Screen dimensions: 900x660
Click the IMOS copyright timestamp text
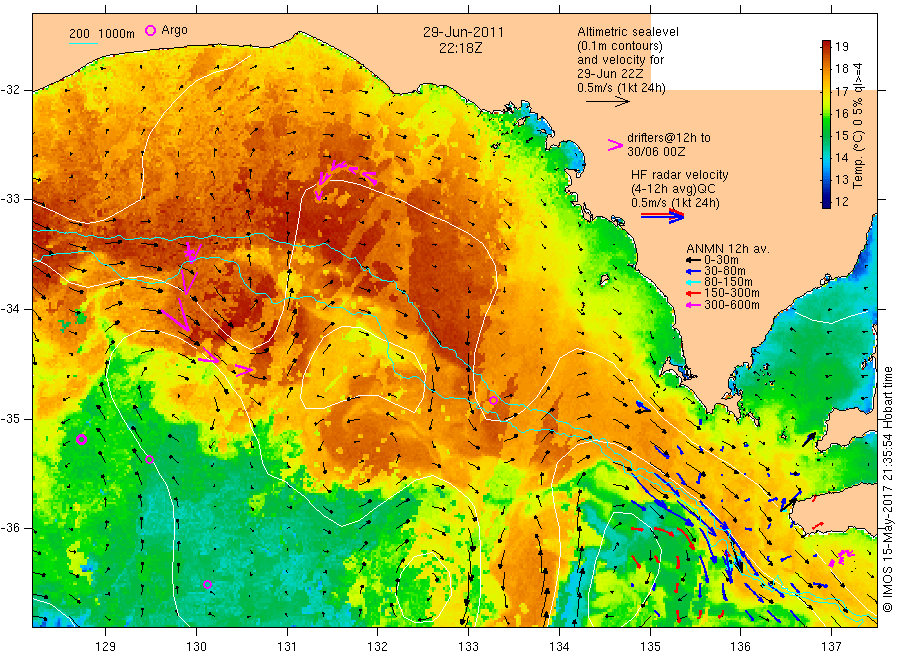coord(887,489)
